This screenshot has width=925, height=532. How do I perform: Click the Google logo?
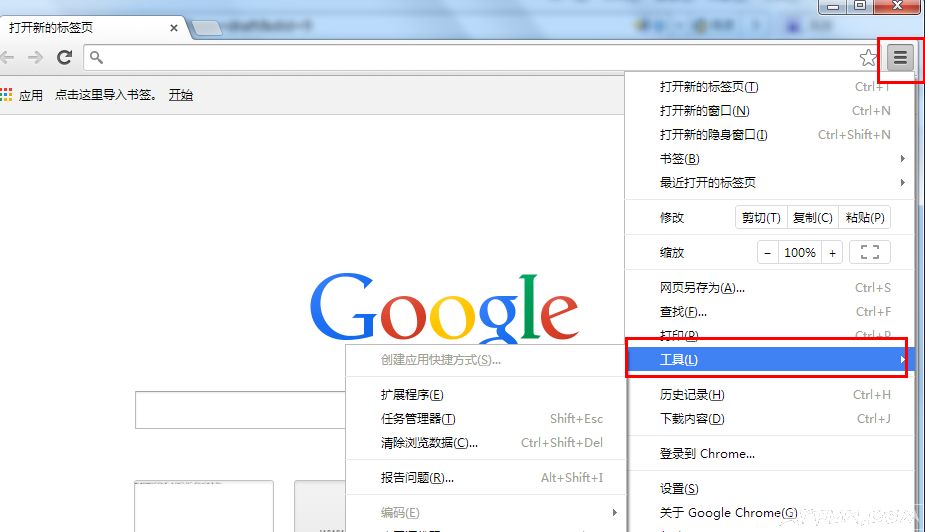click(x=444, y=308)
